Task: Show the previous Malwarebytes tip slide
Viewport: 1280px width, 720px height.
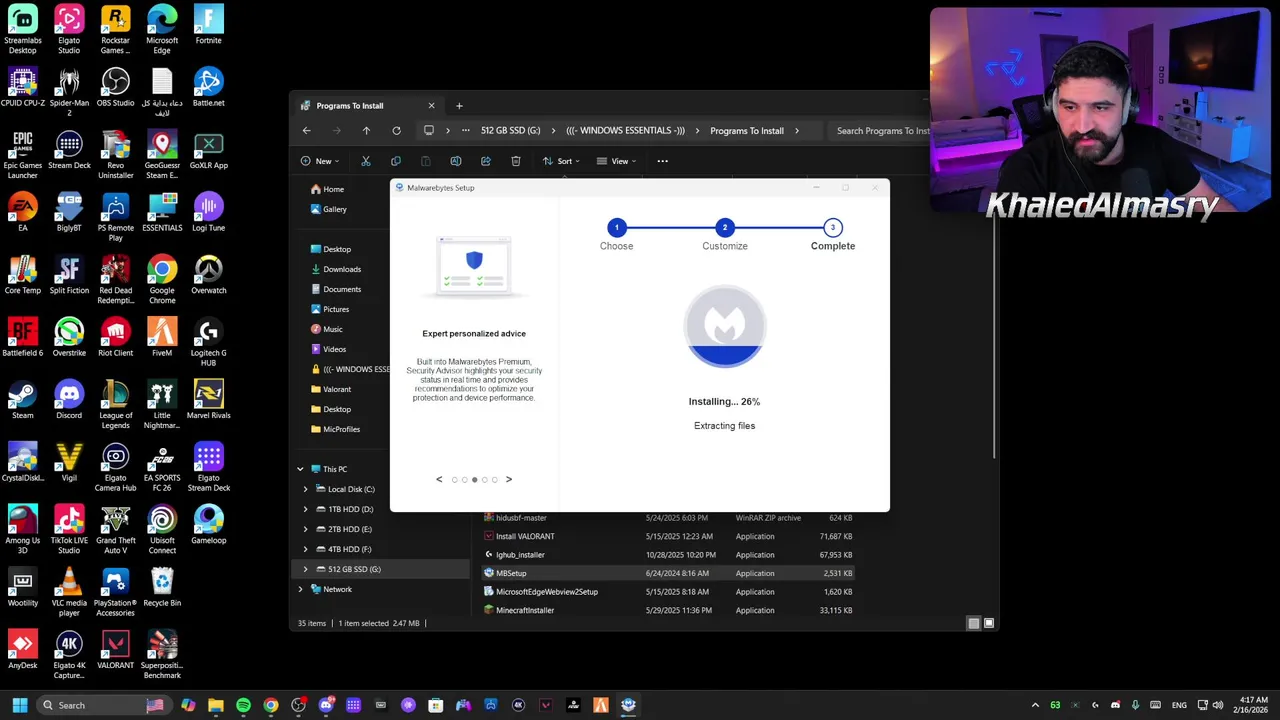Action: pyautogui.click(x=439, y=479)
